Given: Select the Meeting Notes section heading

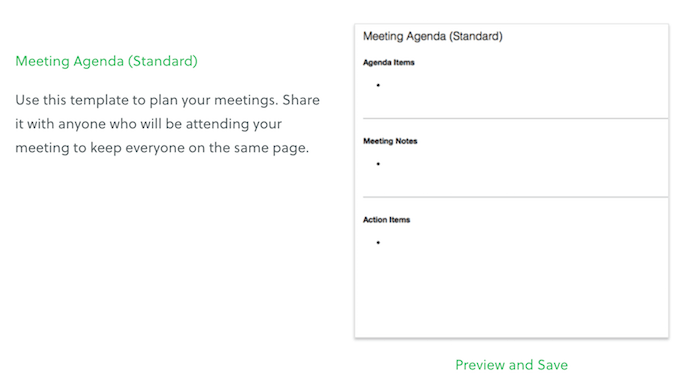Looking at the screenshot, I should click(390, 141).
